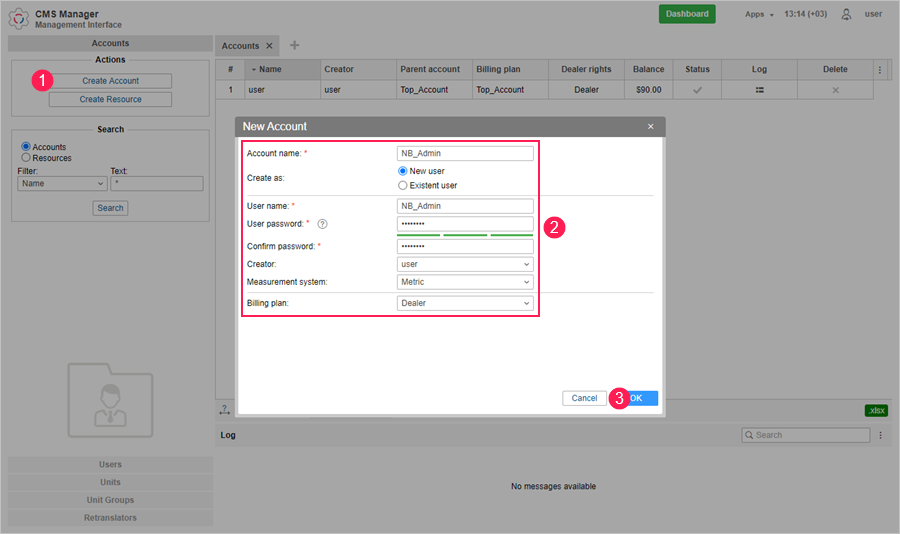Export table using the .xlsx button
900x534 pixels.
point(876,410)
